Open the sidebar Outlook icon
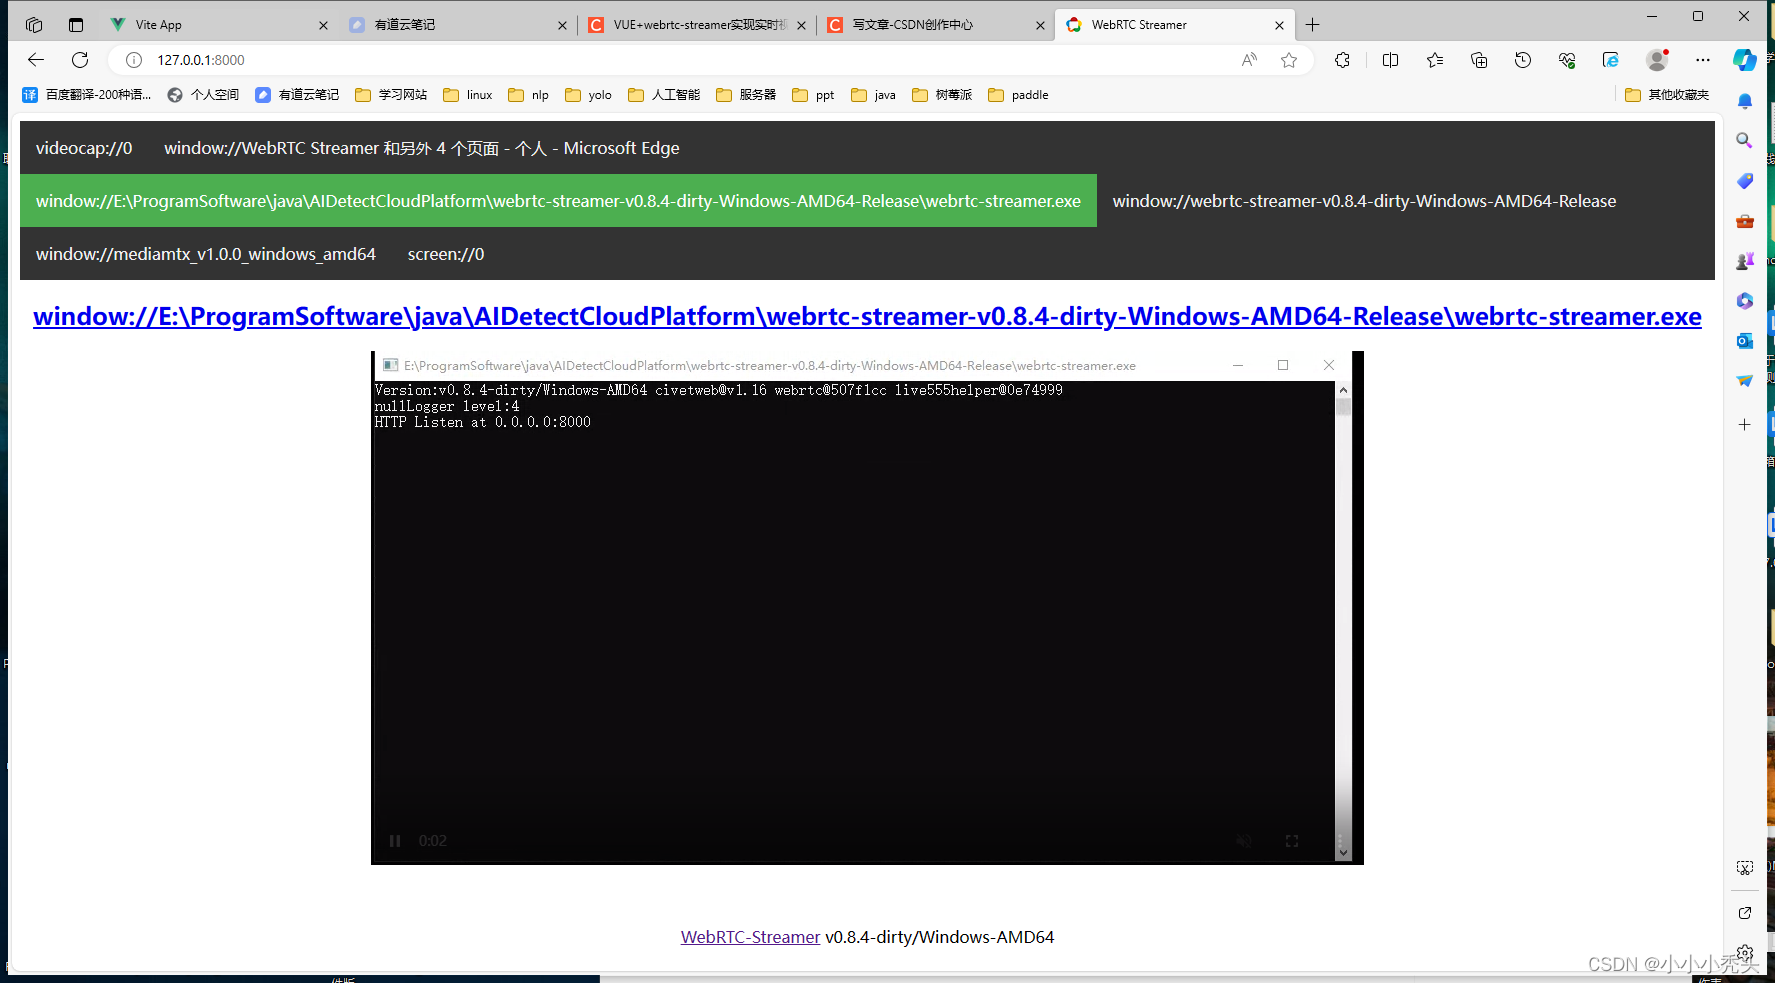The image size is (1775, 983). tap(1745, 341)
